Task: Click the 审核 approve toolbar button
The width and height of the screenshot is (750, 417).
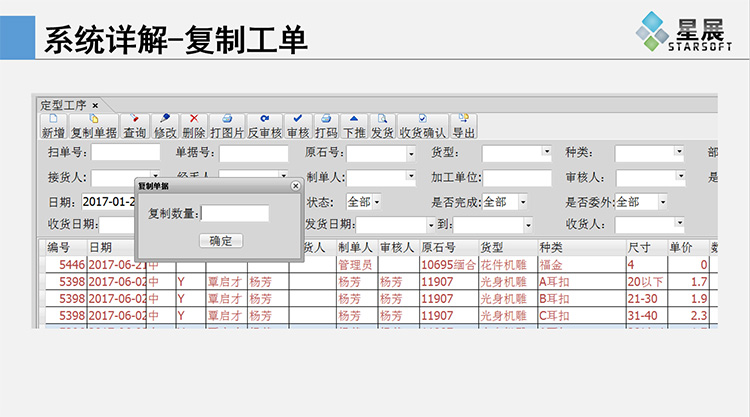Action: 298,126
